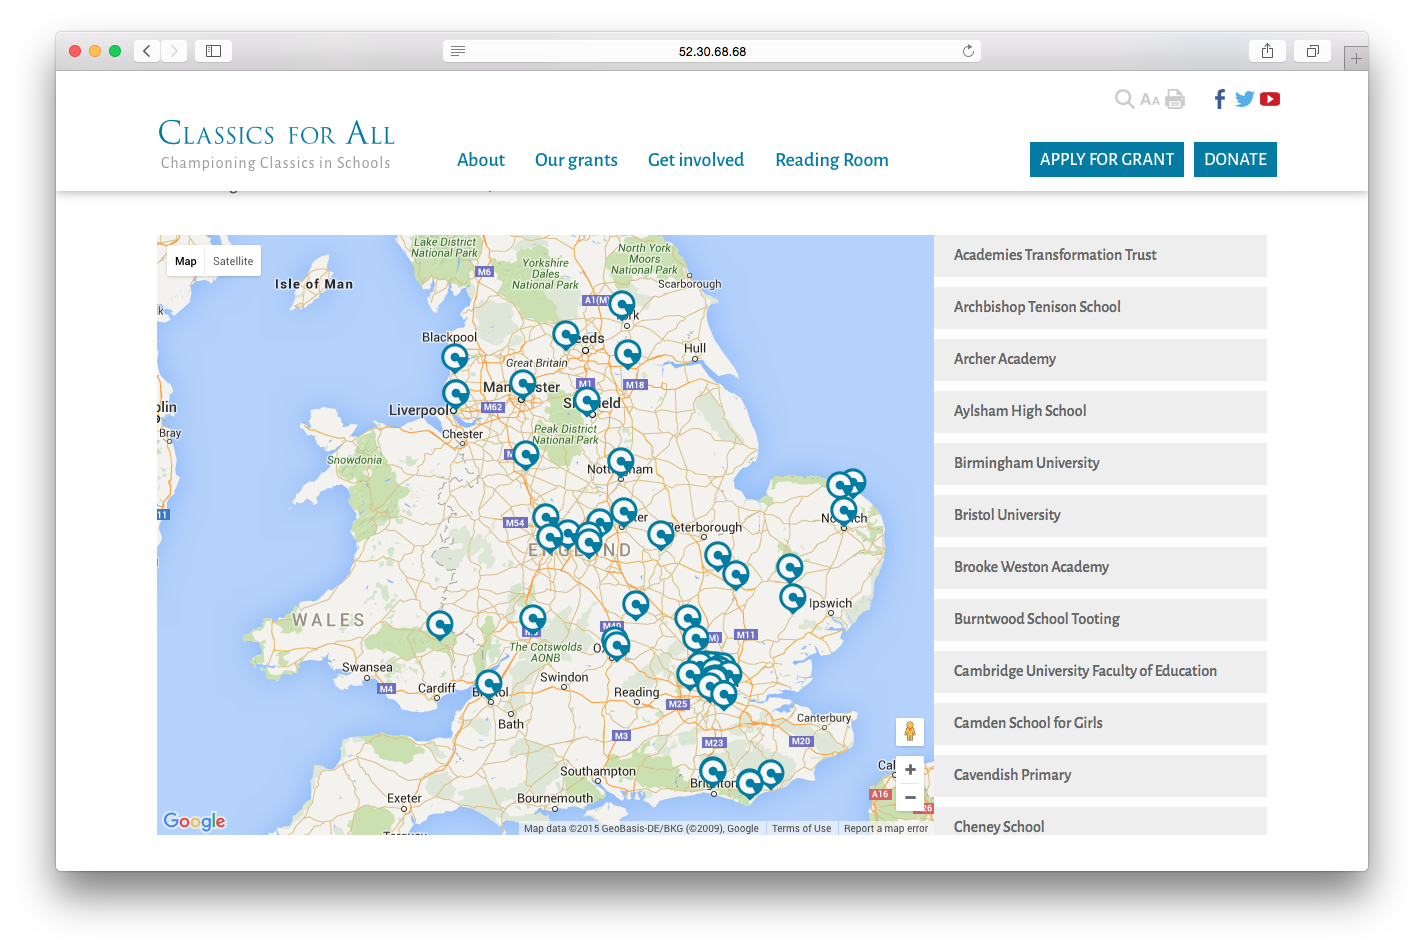1424x951 pixels.
Task: Open the Get involved menu
Action: click(x=696, y=160)
